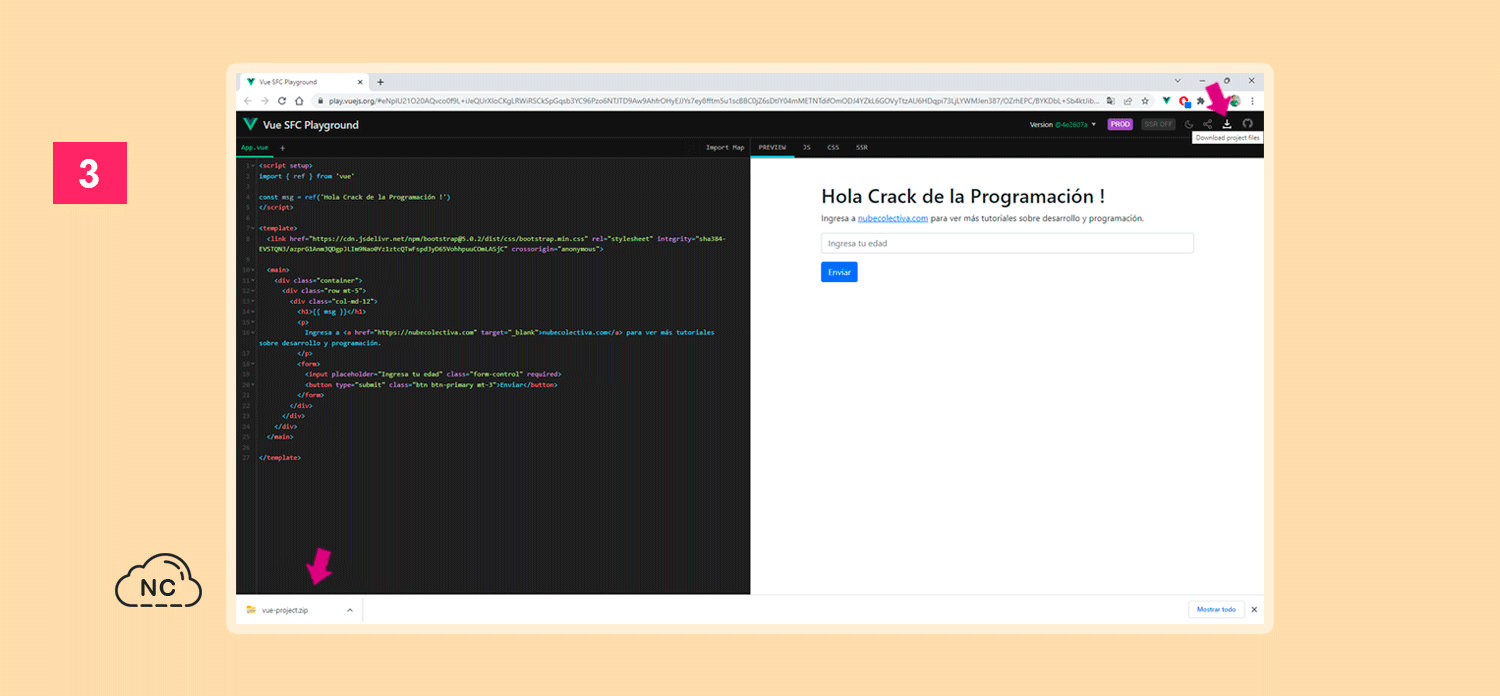Go to the browser home page icon
The height and width of the screenshot is (696, 1500).
(299, 101)
